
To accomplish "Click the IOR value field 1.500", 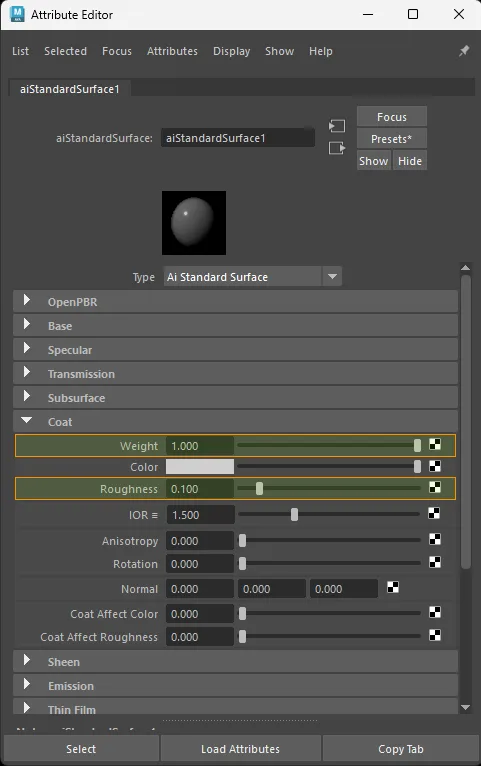I will pyautogui.click(x=201, y=515).
